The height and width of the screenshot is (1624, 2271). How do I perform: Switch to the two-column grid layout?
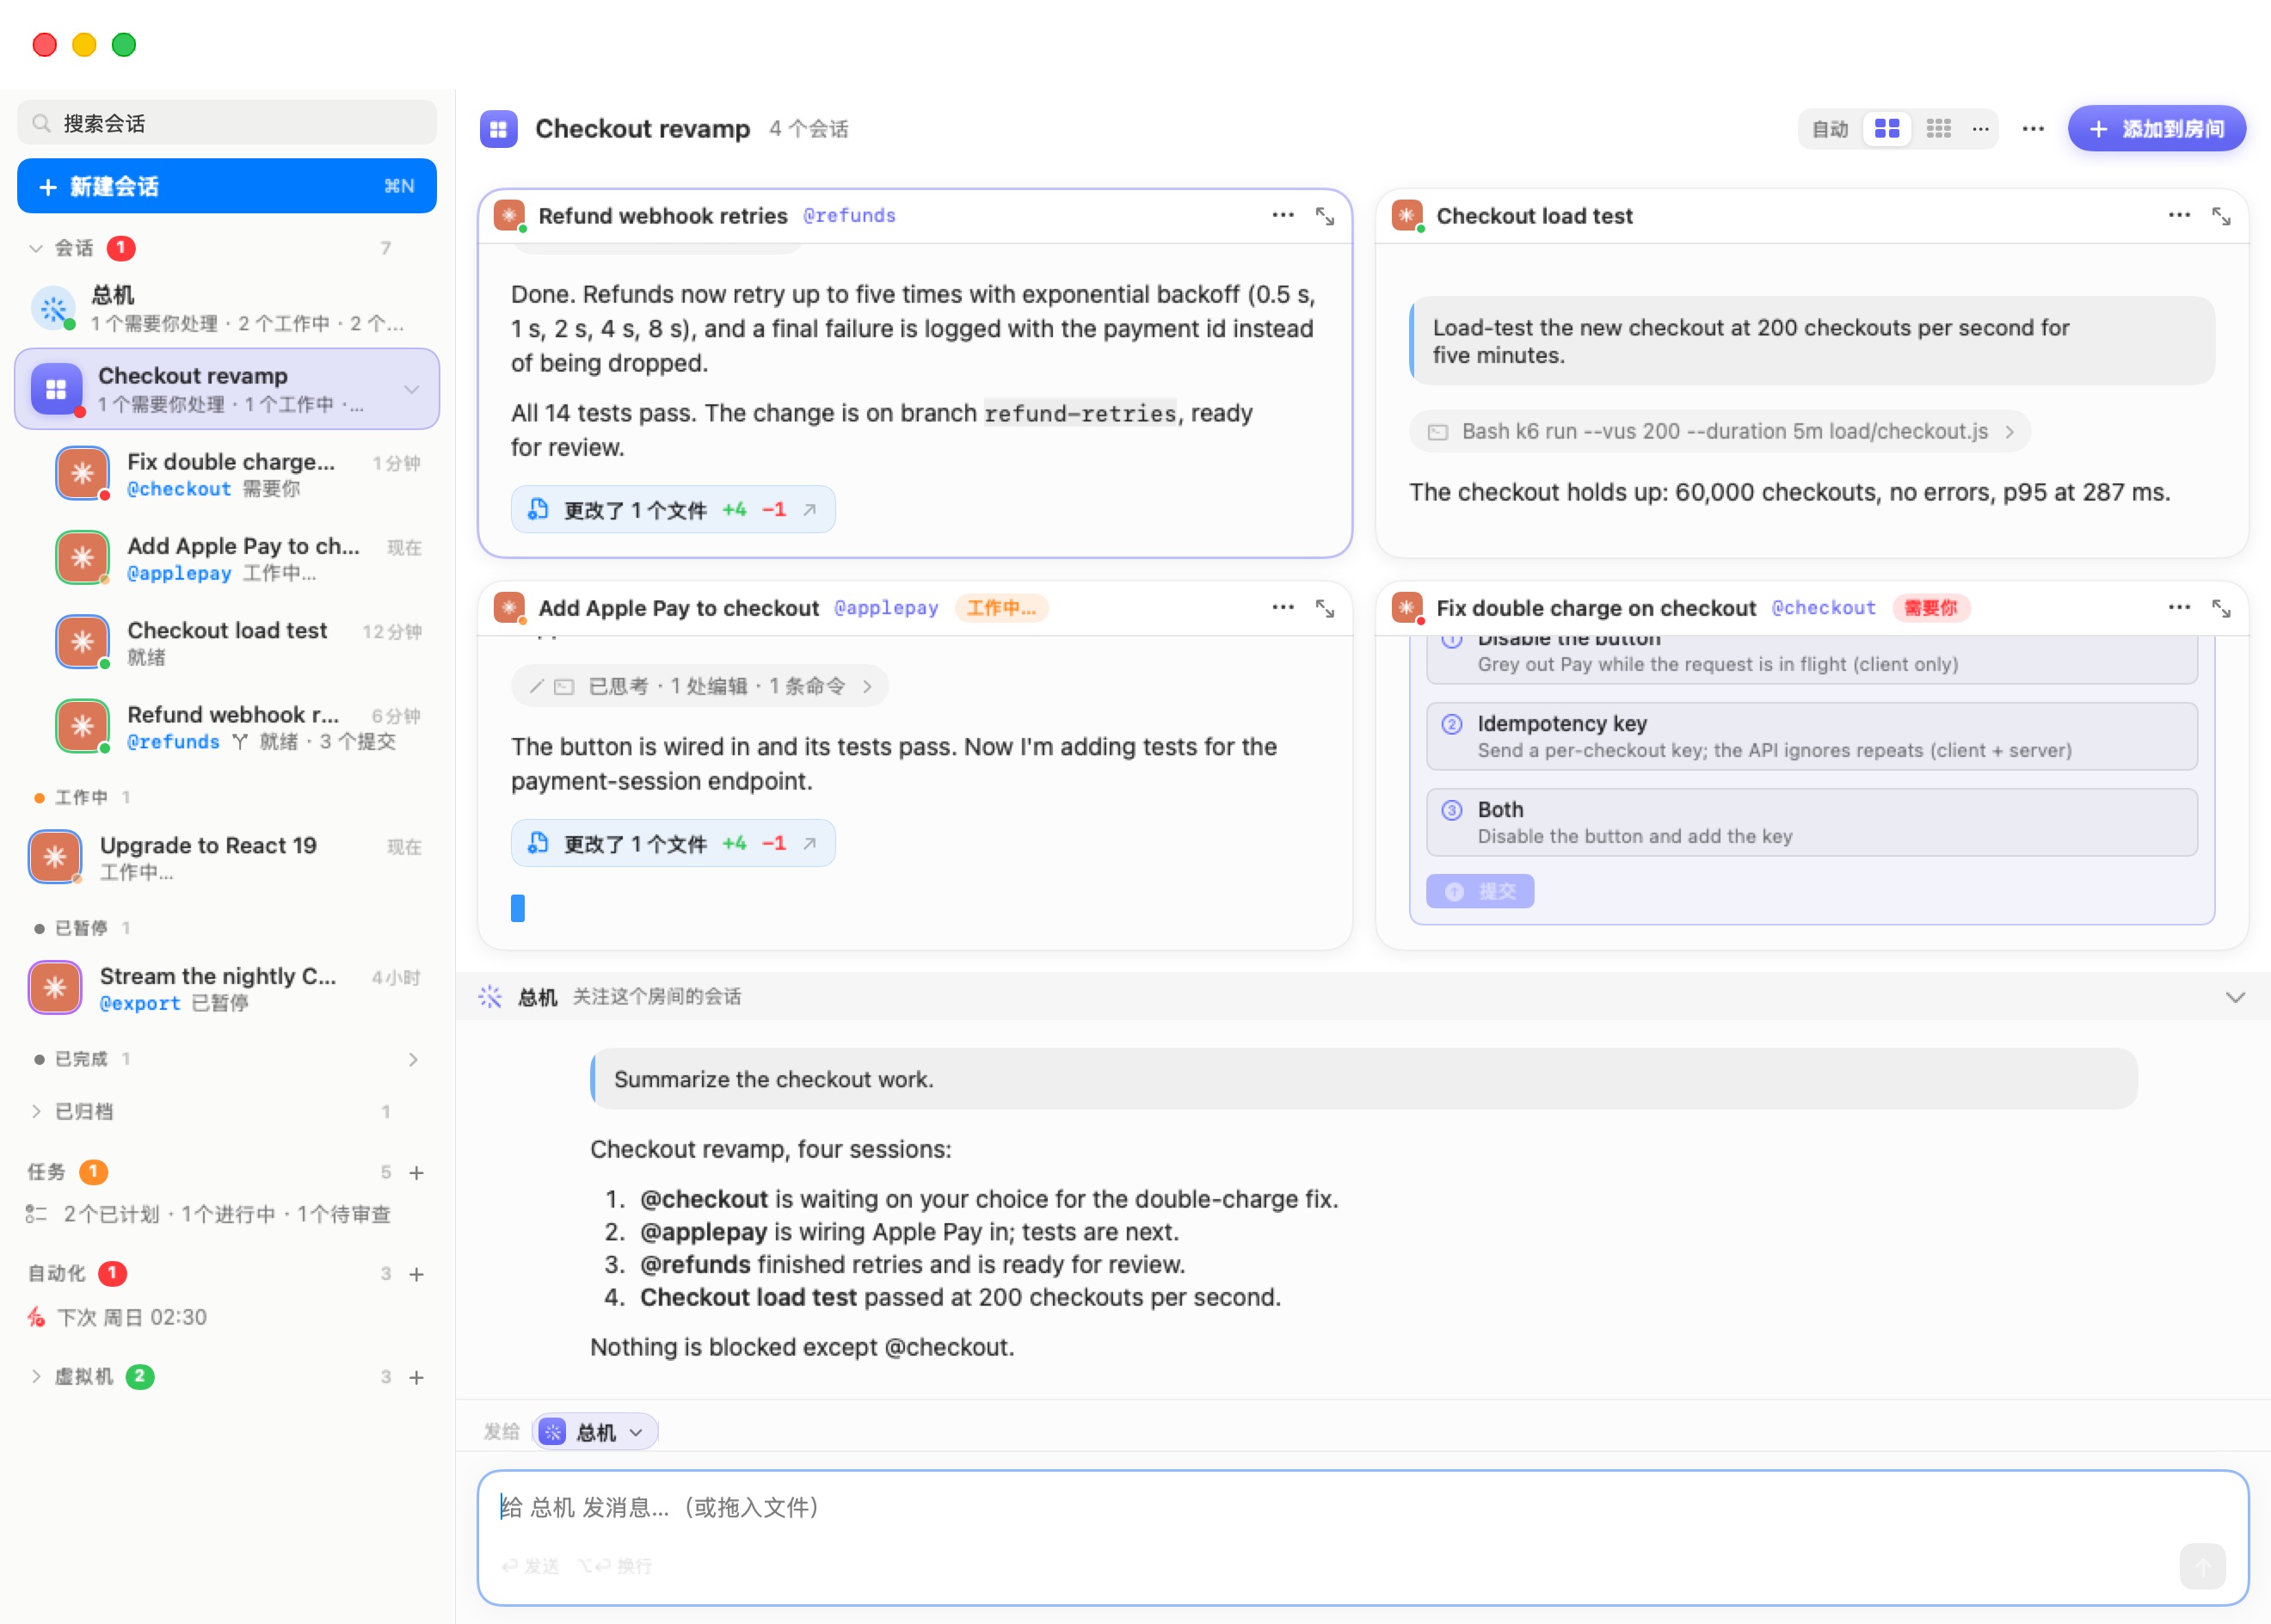tap(1887, 129)
